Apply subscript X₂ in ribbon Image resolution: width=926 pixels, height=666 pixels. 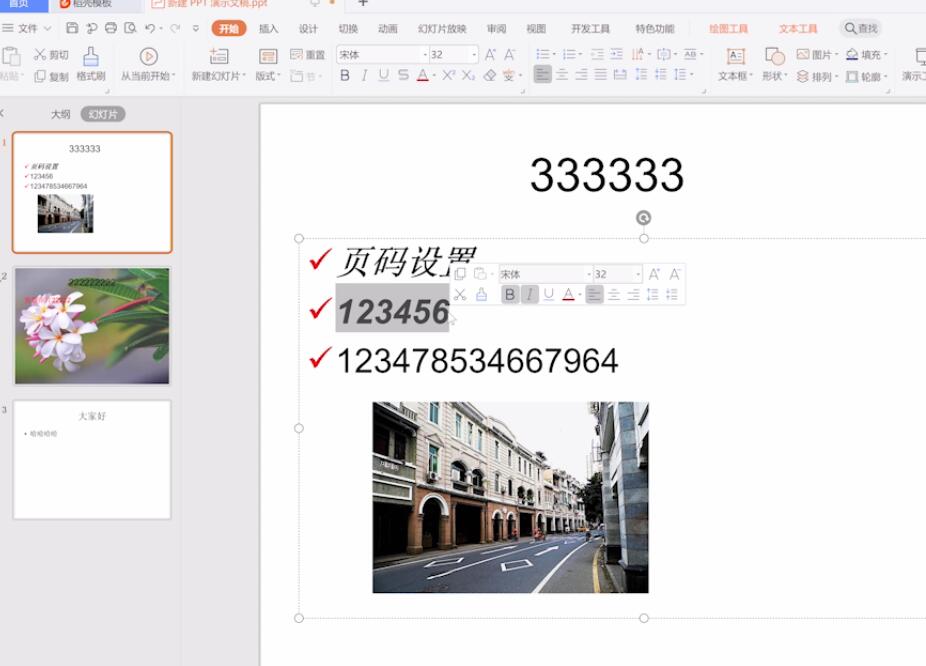pos(468,75)
